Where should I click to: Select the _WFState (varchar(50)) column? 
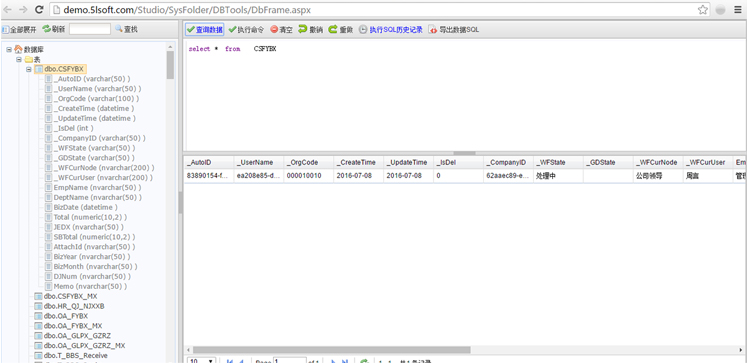pos(96,148)
